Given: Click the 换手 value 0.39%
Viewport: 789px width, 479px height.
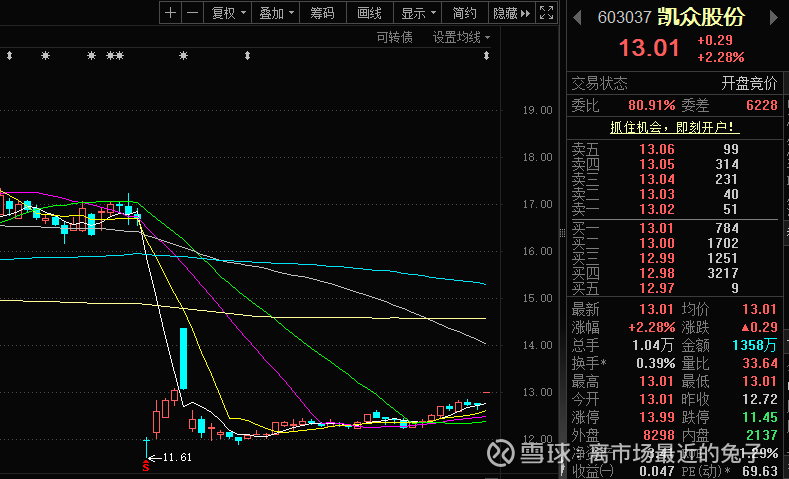Looking at the screenshot, I should tap(656, 363).
